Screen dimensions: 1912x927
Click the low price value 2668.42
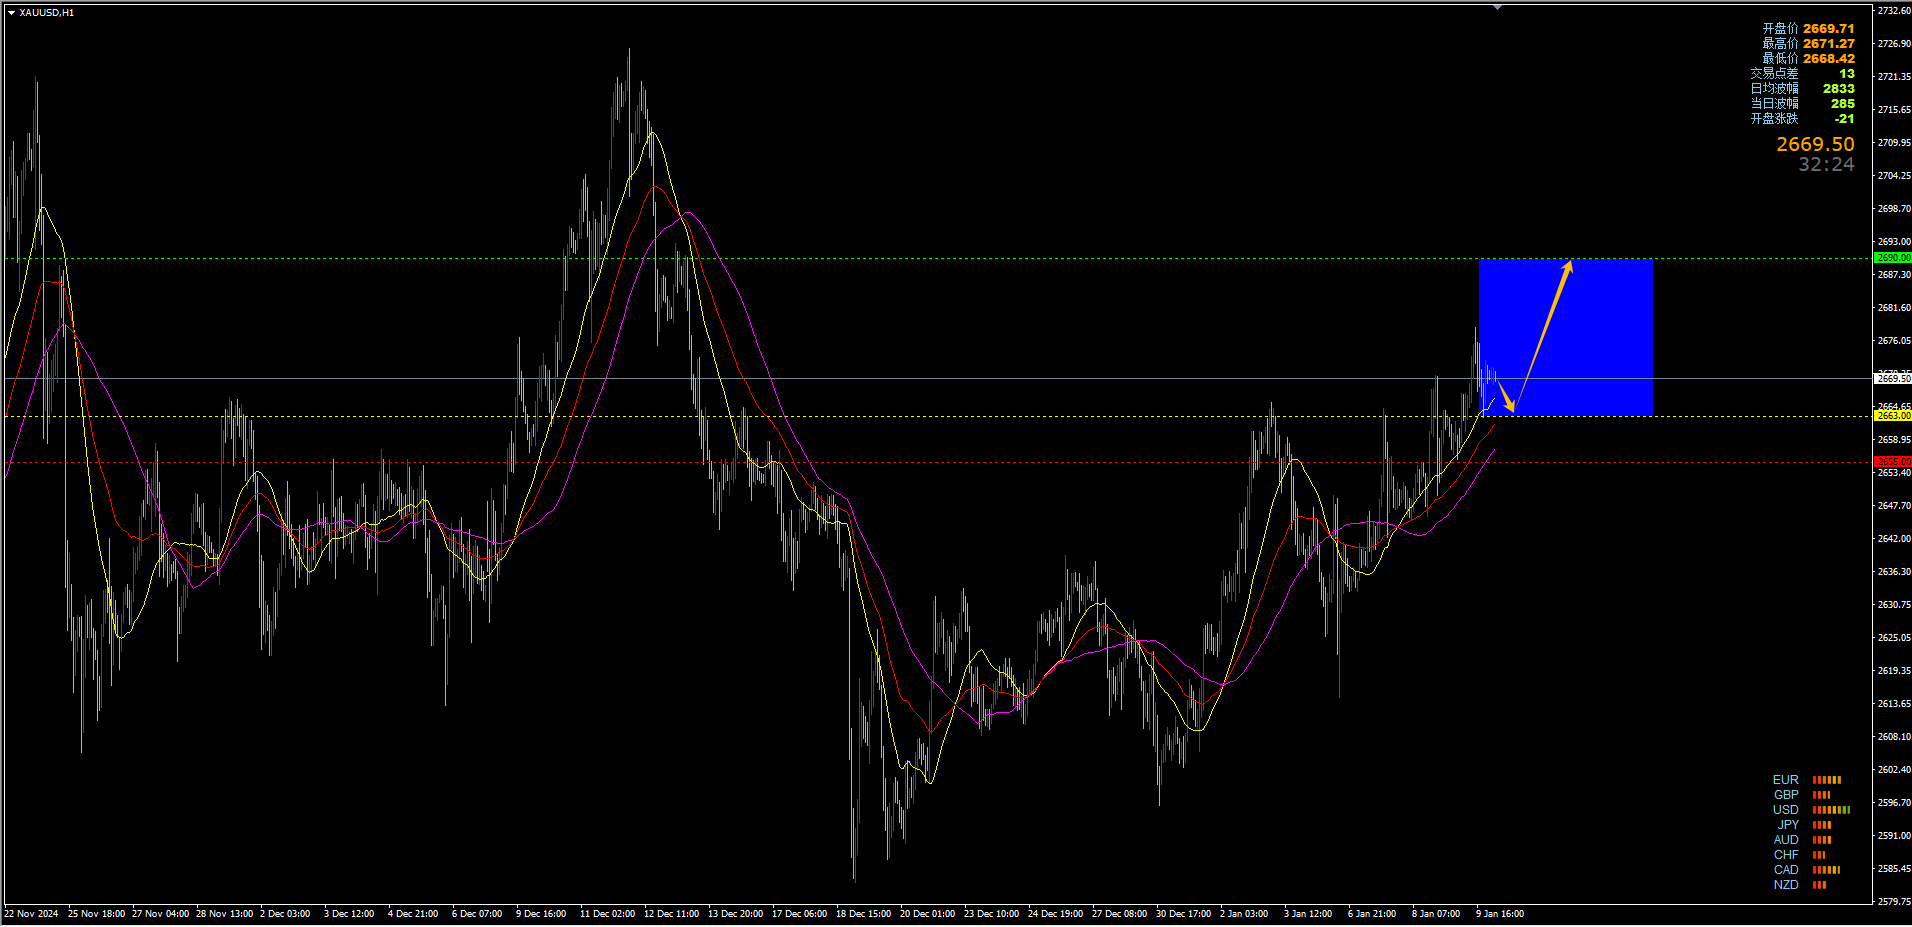point(1829,59)
